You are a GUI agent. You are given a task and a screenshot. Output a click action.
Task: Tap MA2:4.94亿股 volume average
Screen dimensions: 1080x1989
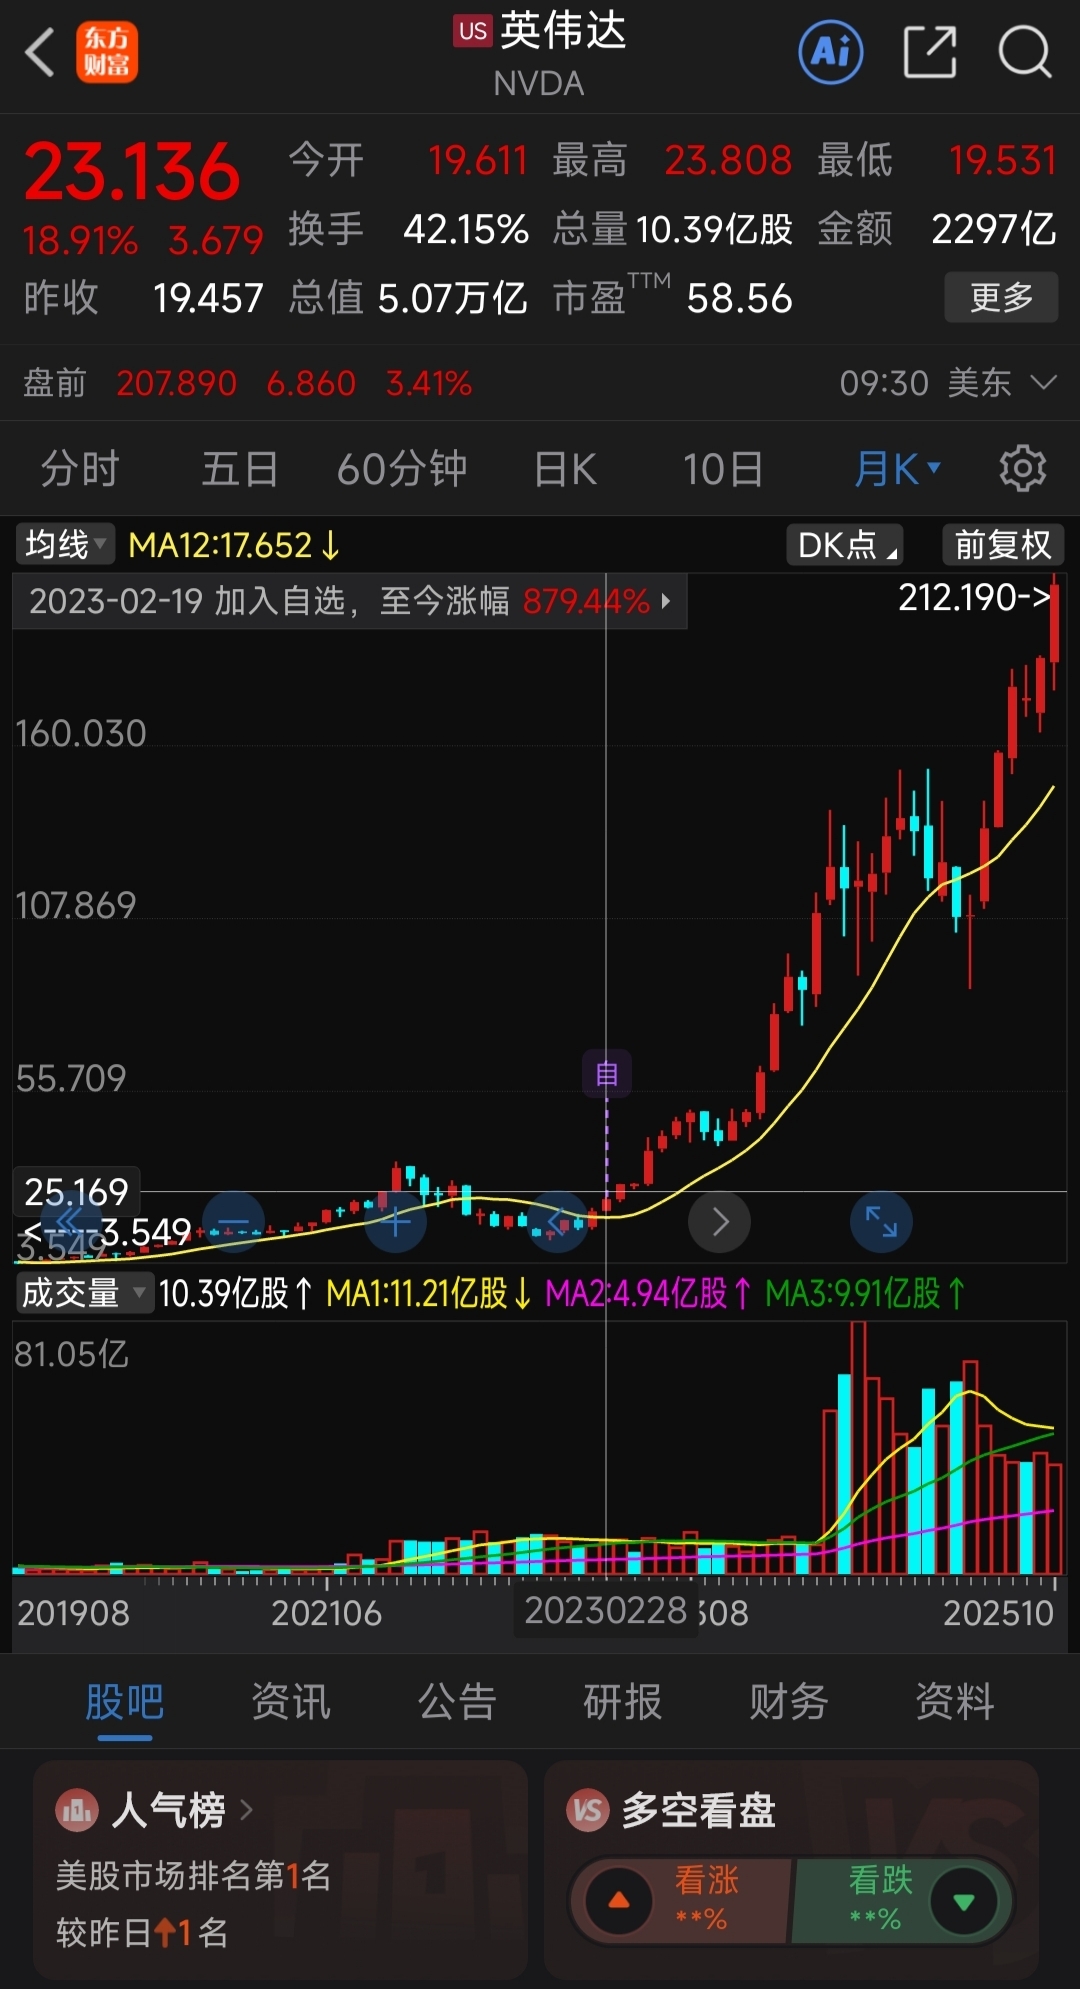tap(648, 1293)
